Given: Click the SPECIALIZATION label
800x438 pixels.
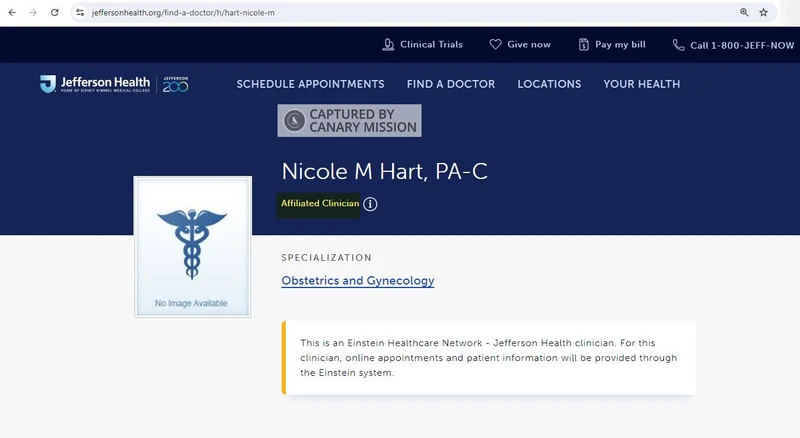Looking at the screenshot, I should (x=327, y=258).
